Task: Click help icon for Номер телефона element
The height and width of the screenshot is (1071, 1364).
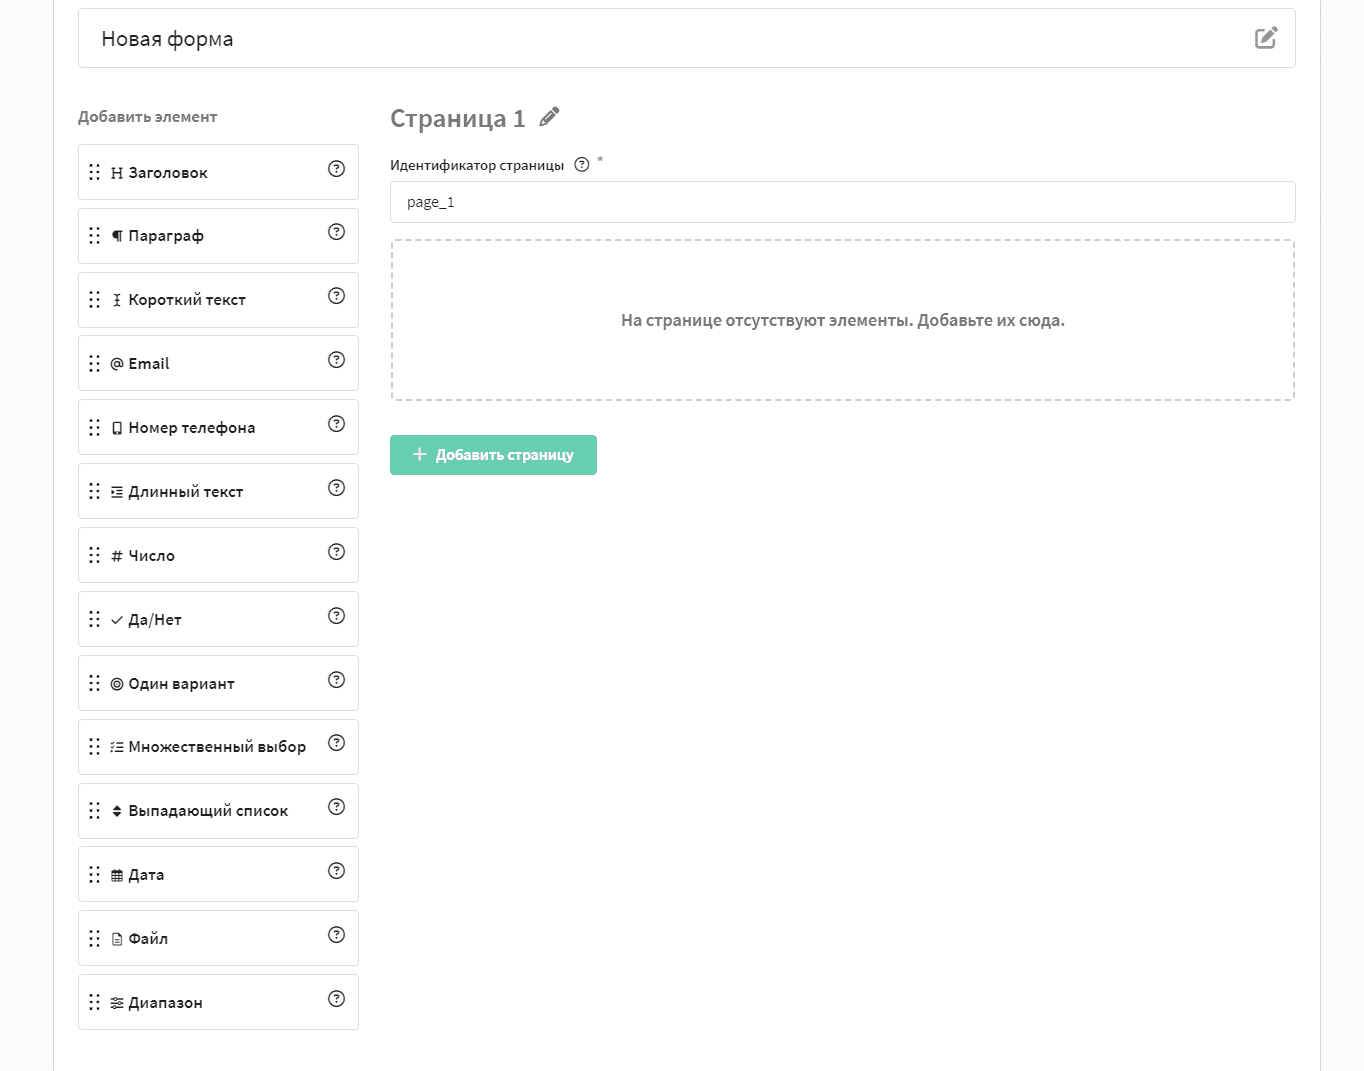Action: pos(337,424)
